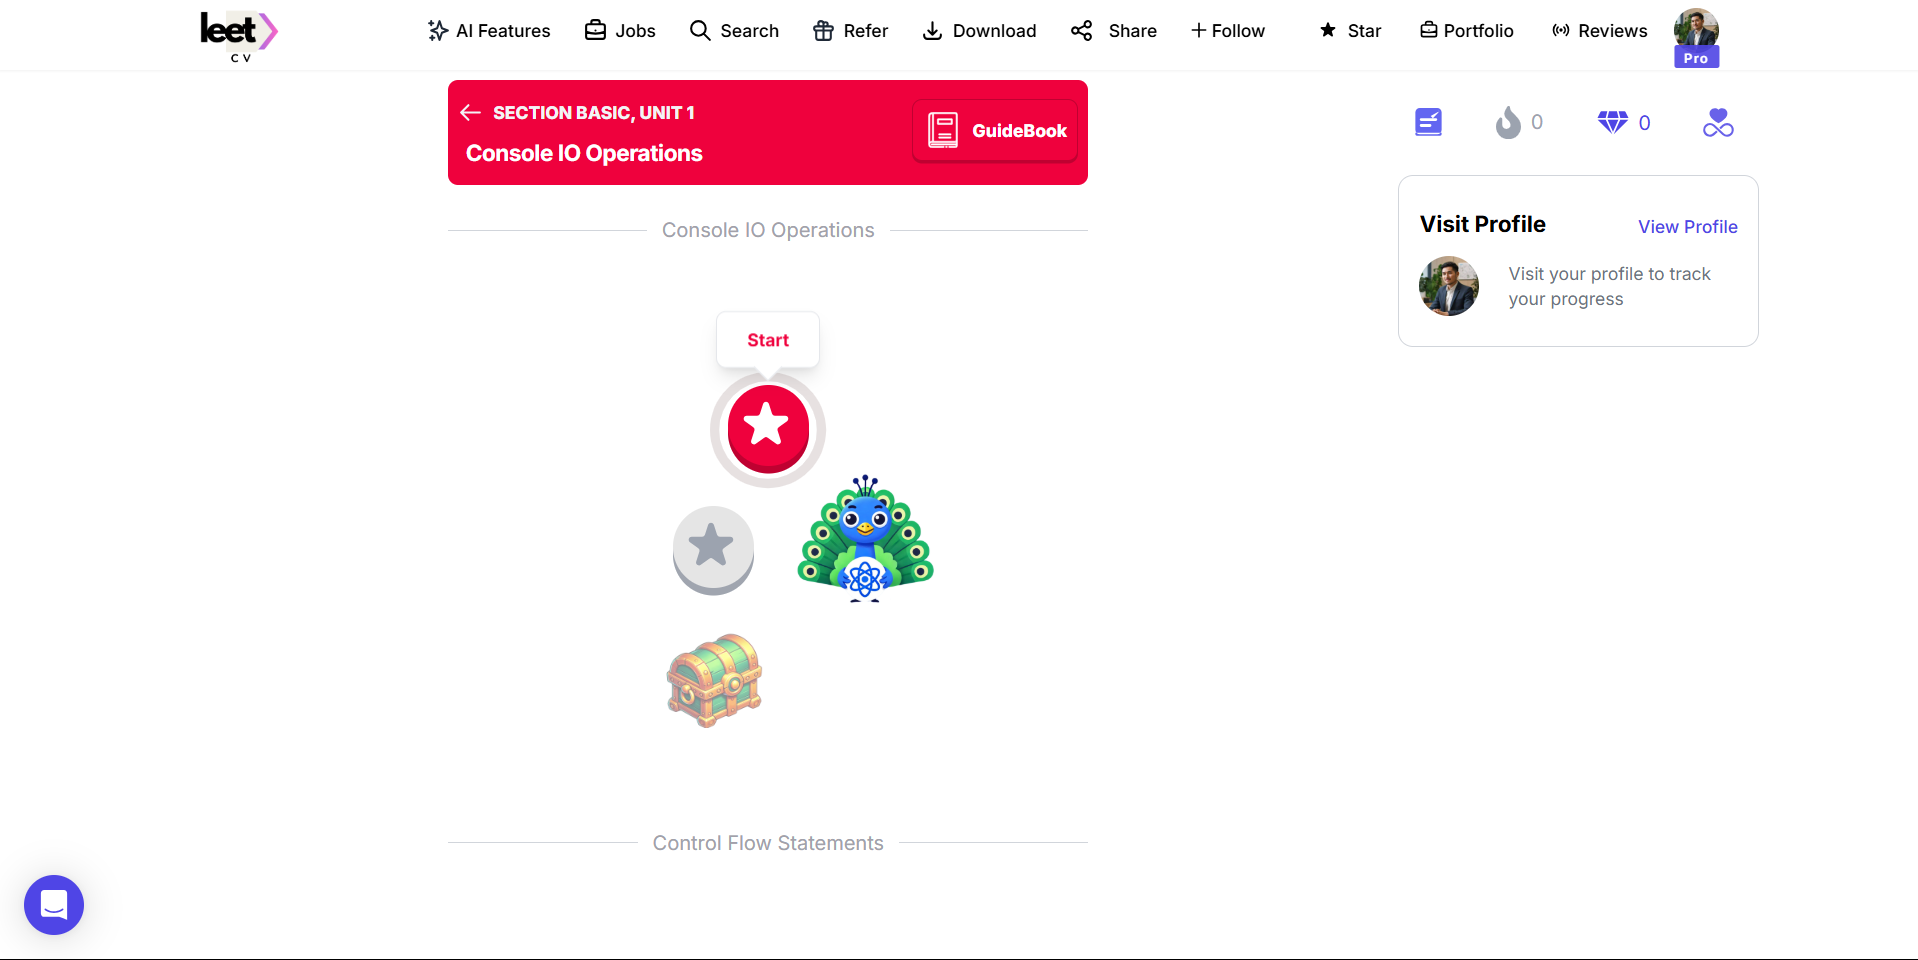Open the Jobs page
Viewport: 1918px width, 960px height.
tap(620, 31)
